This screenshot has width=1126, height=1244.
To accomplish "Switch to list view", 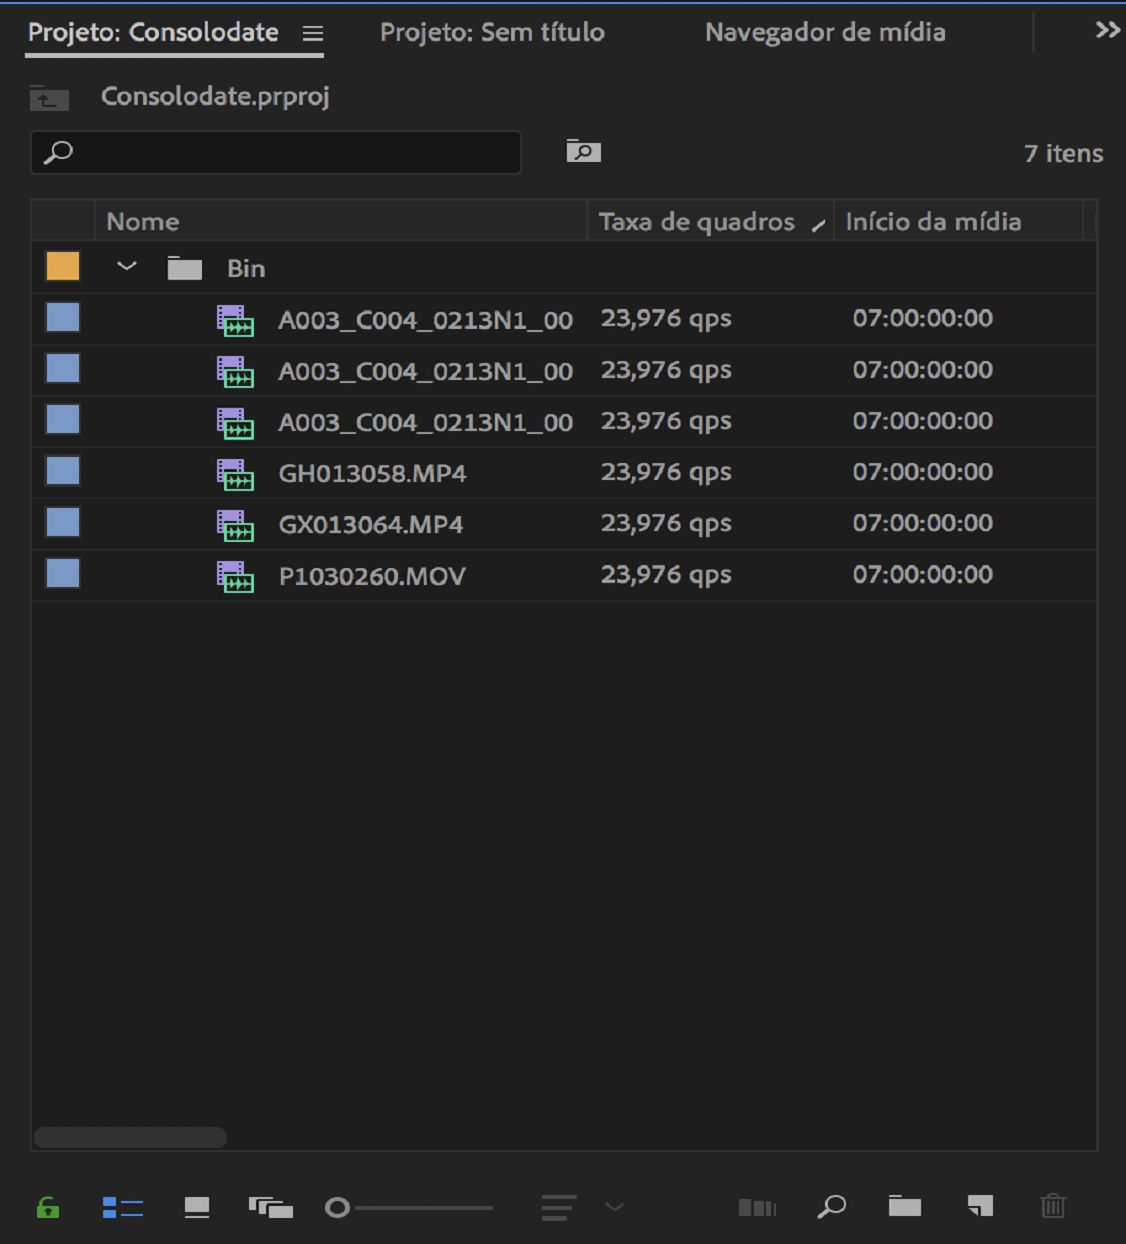I will pos(123,1208).
